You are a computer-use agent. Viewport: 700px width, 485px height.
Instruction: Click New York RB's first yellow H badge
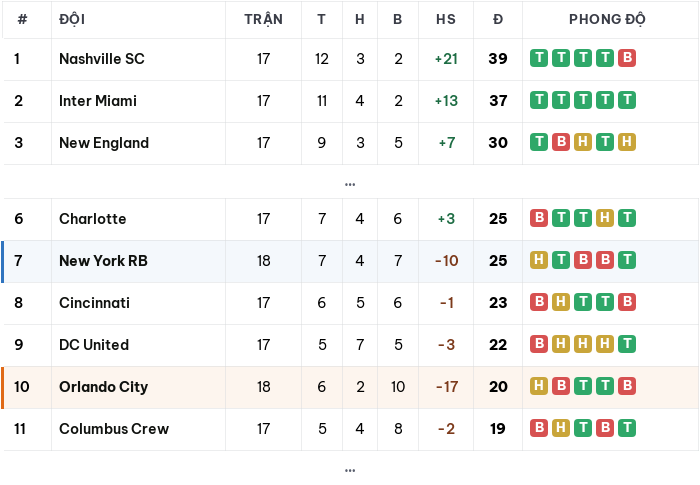pos(539,260)
